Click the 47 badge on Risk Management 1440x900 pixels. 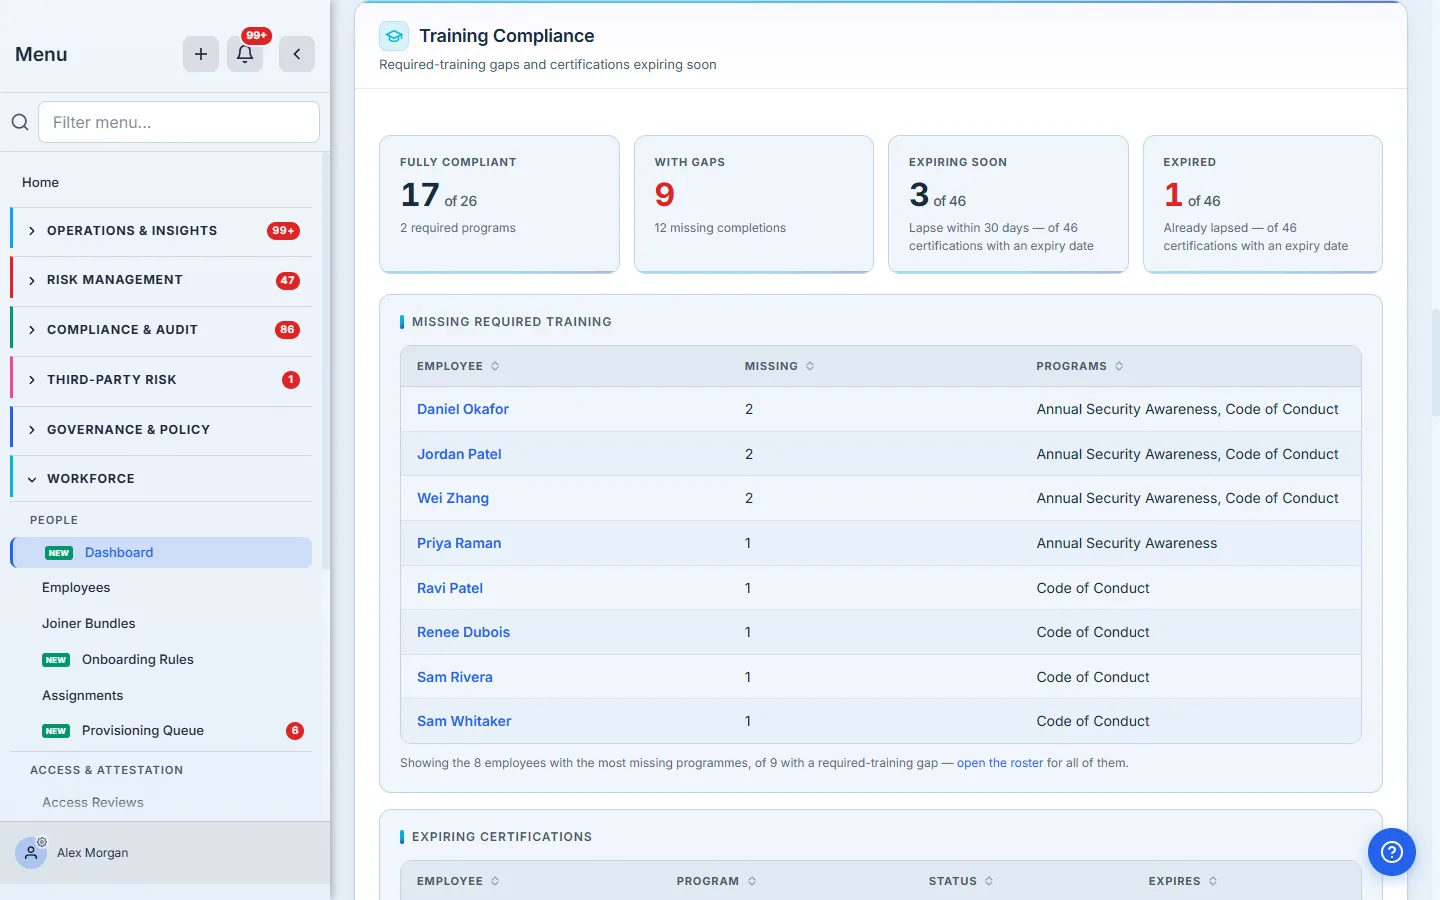pyautogui.click(x=288, y=280)
